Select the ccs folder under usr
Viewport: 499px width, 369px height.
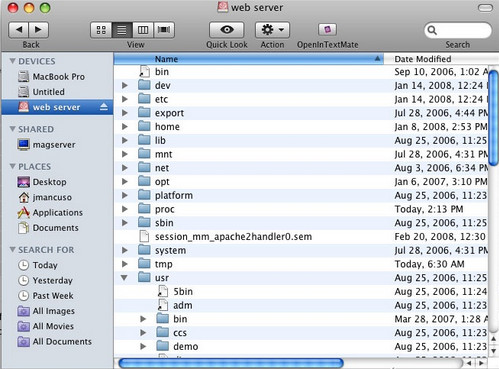click(301, 333)
